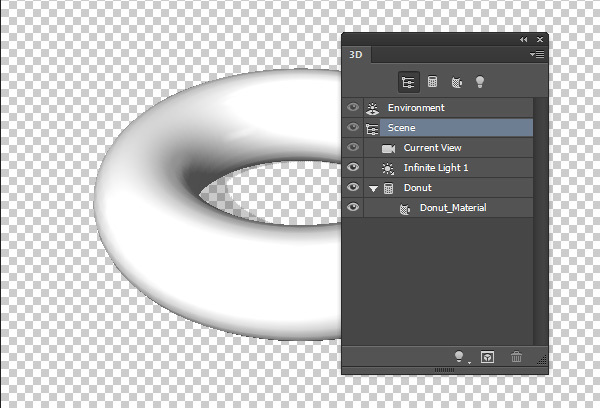Open the 3D panel options menu
This screenshot has width=600, height=408.
coord(538,54)
